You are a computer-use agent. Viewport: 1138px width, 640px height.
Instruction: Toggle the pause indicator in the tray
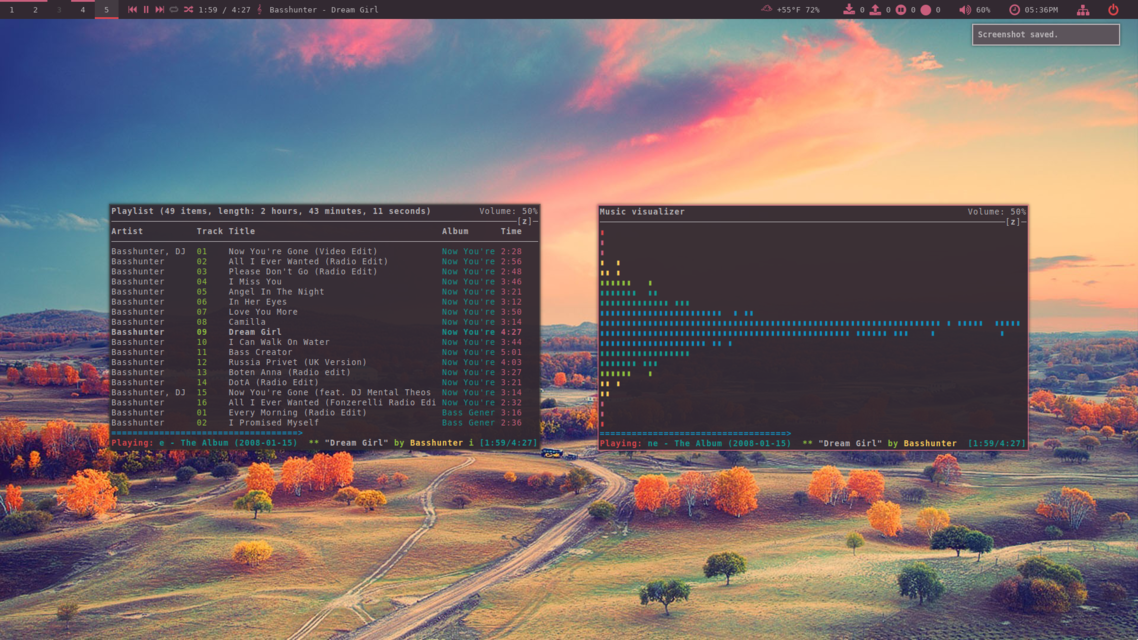[x=900, y=9]
